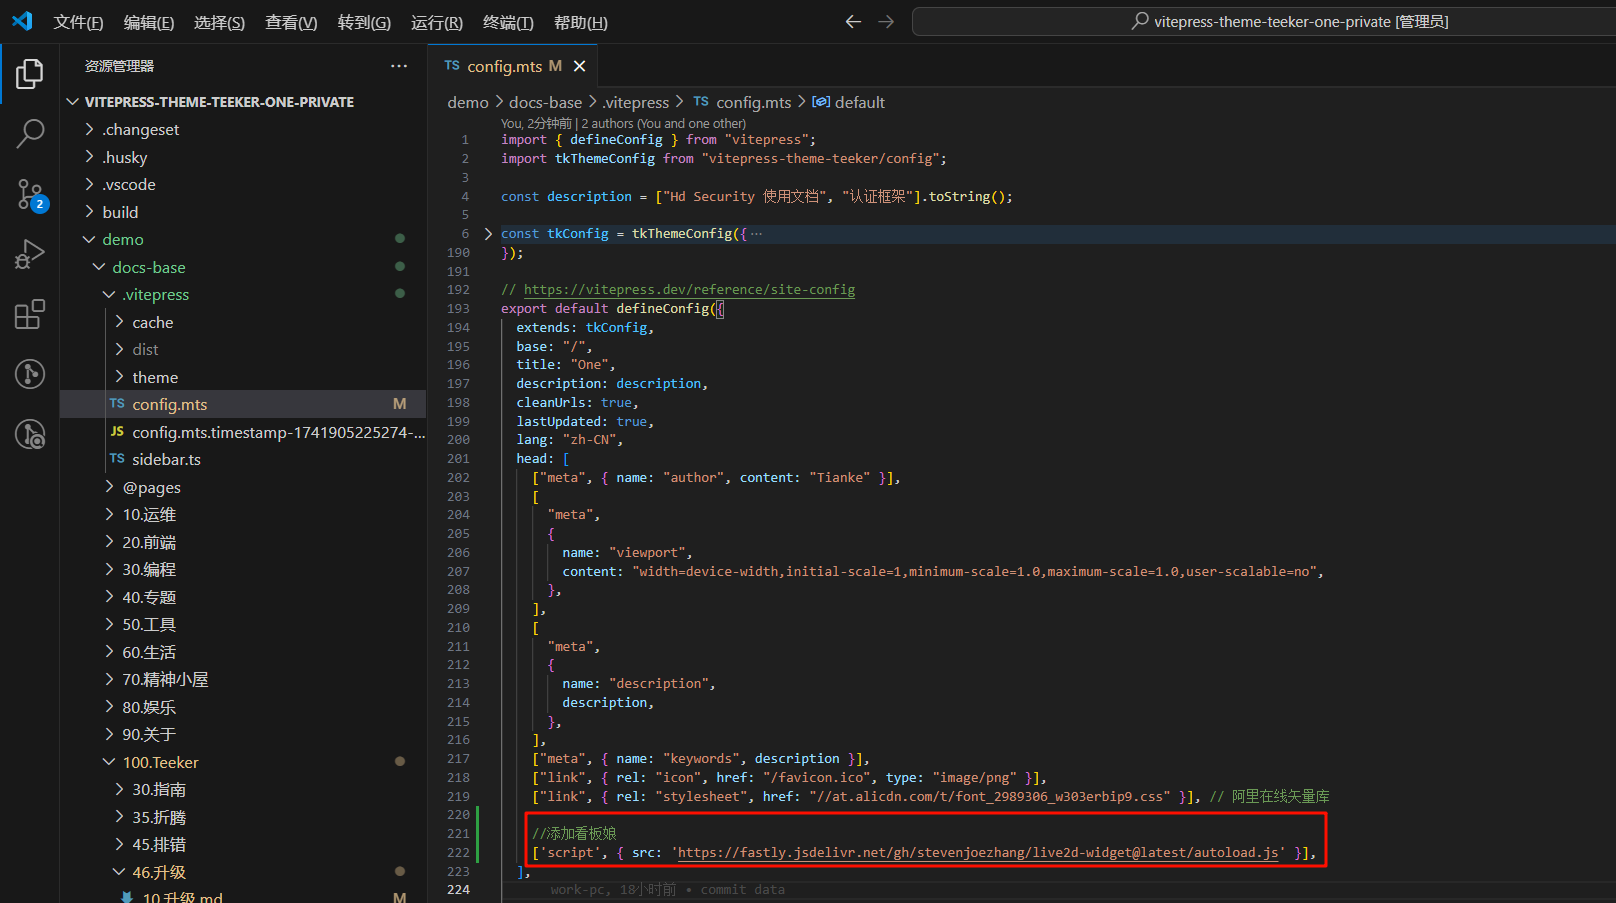Image resolution: width=1616 pixels, height=903 pixels.
Task: Click breadcrumb segment config.mts
Action: coord(754,102)
